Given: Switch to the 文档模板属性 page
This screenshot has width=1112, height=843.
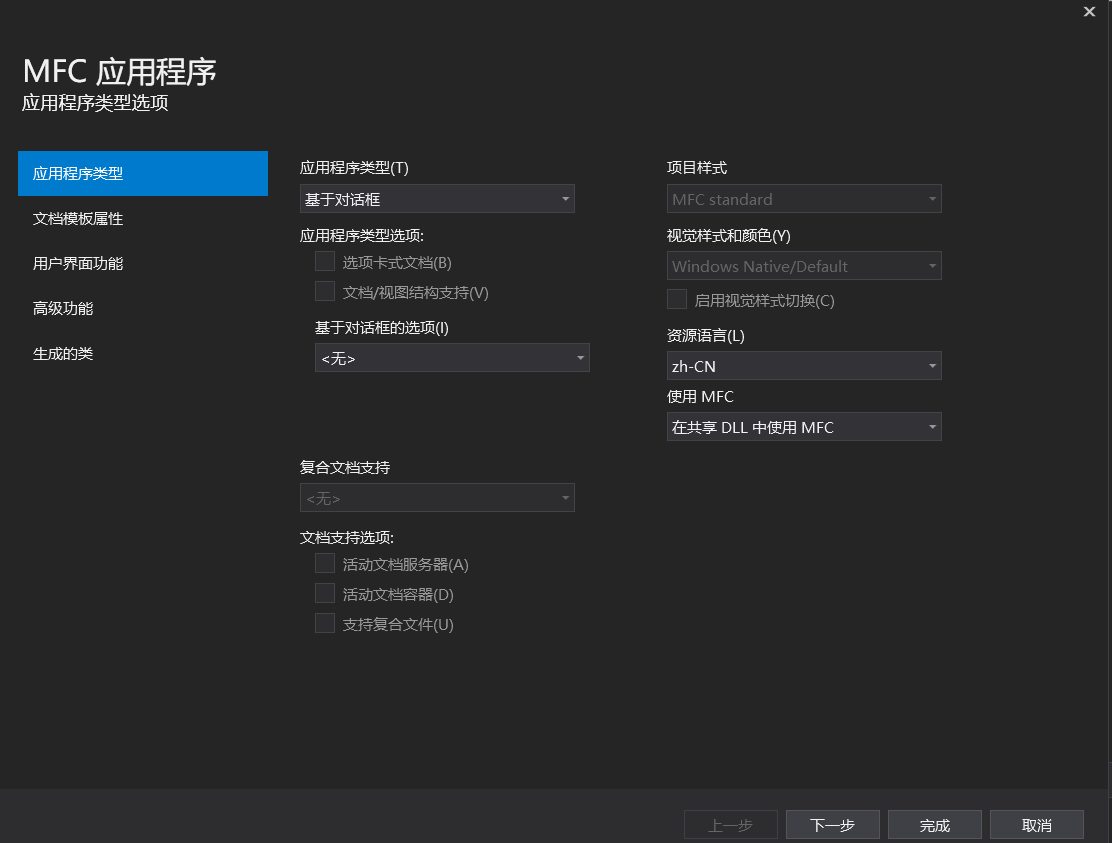Looking at the screenshot, I should pos(77,218).
